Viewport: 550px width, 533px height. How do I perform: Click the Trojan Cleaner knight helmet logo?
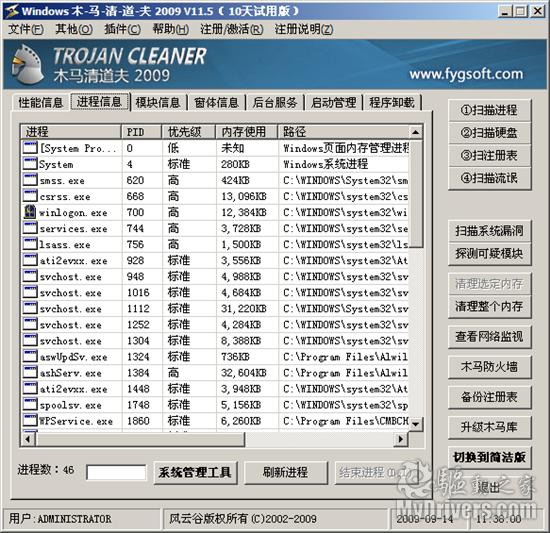click(x=27, y=64)
